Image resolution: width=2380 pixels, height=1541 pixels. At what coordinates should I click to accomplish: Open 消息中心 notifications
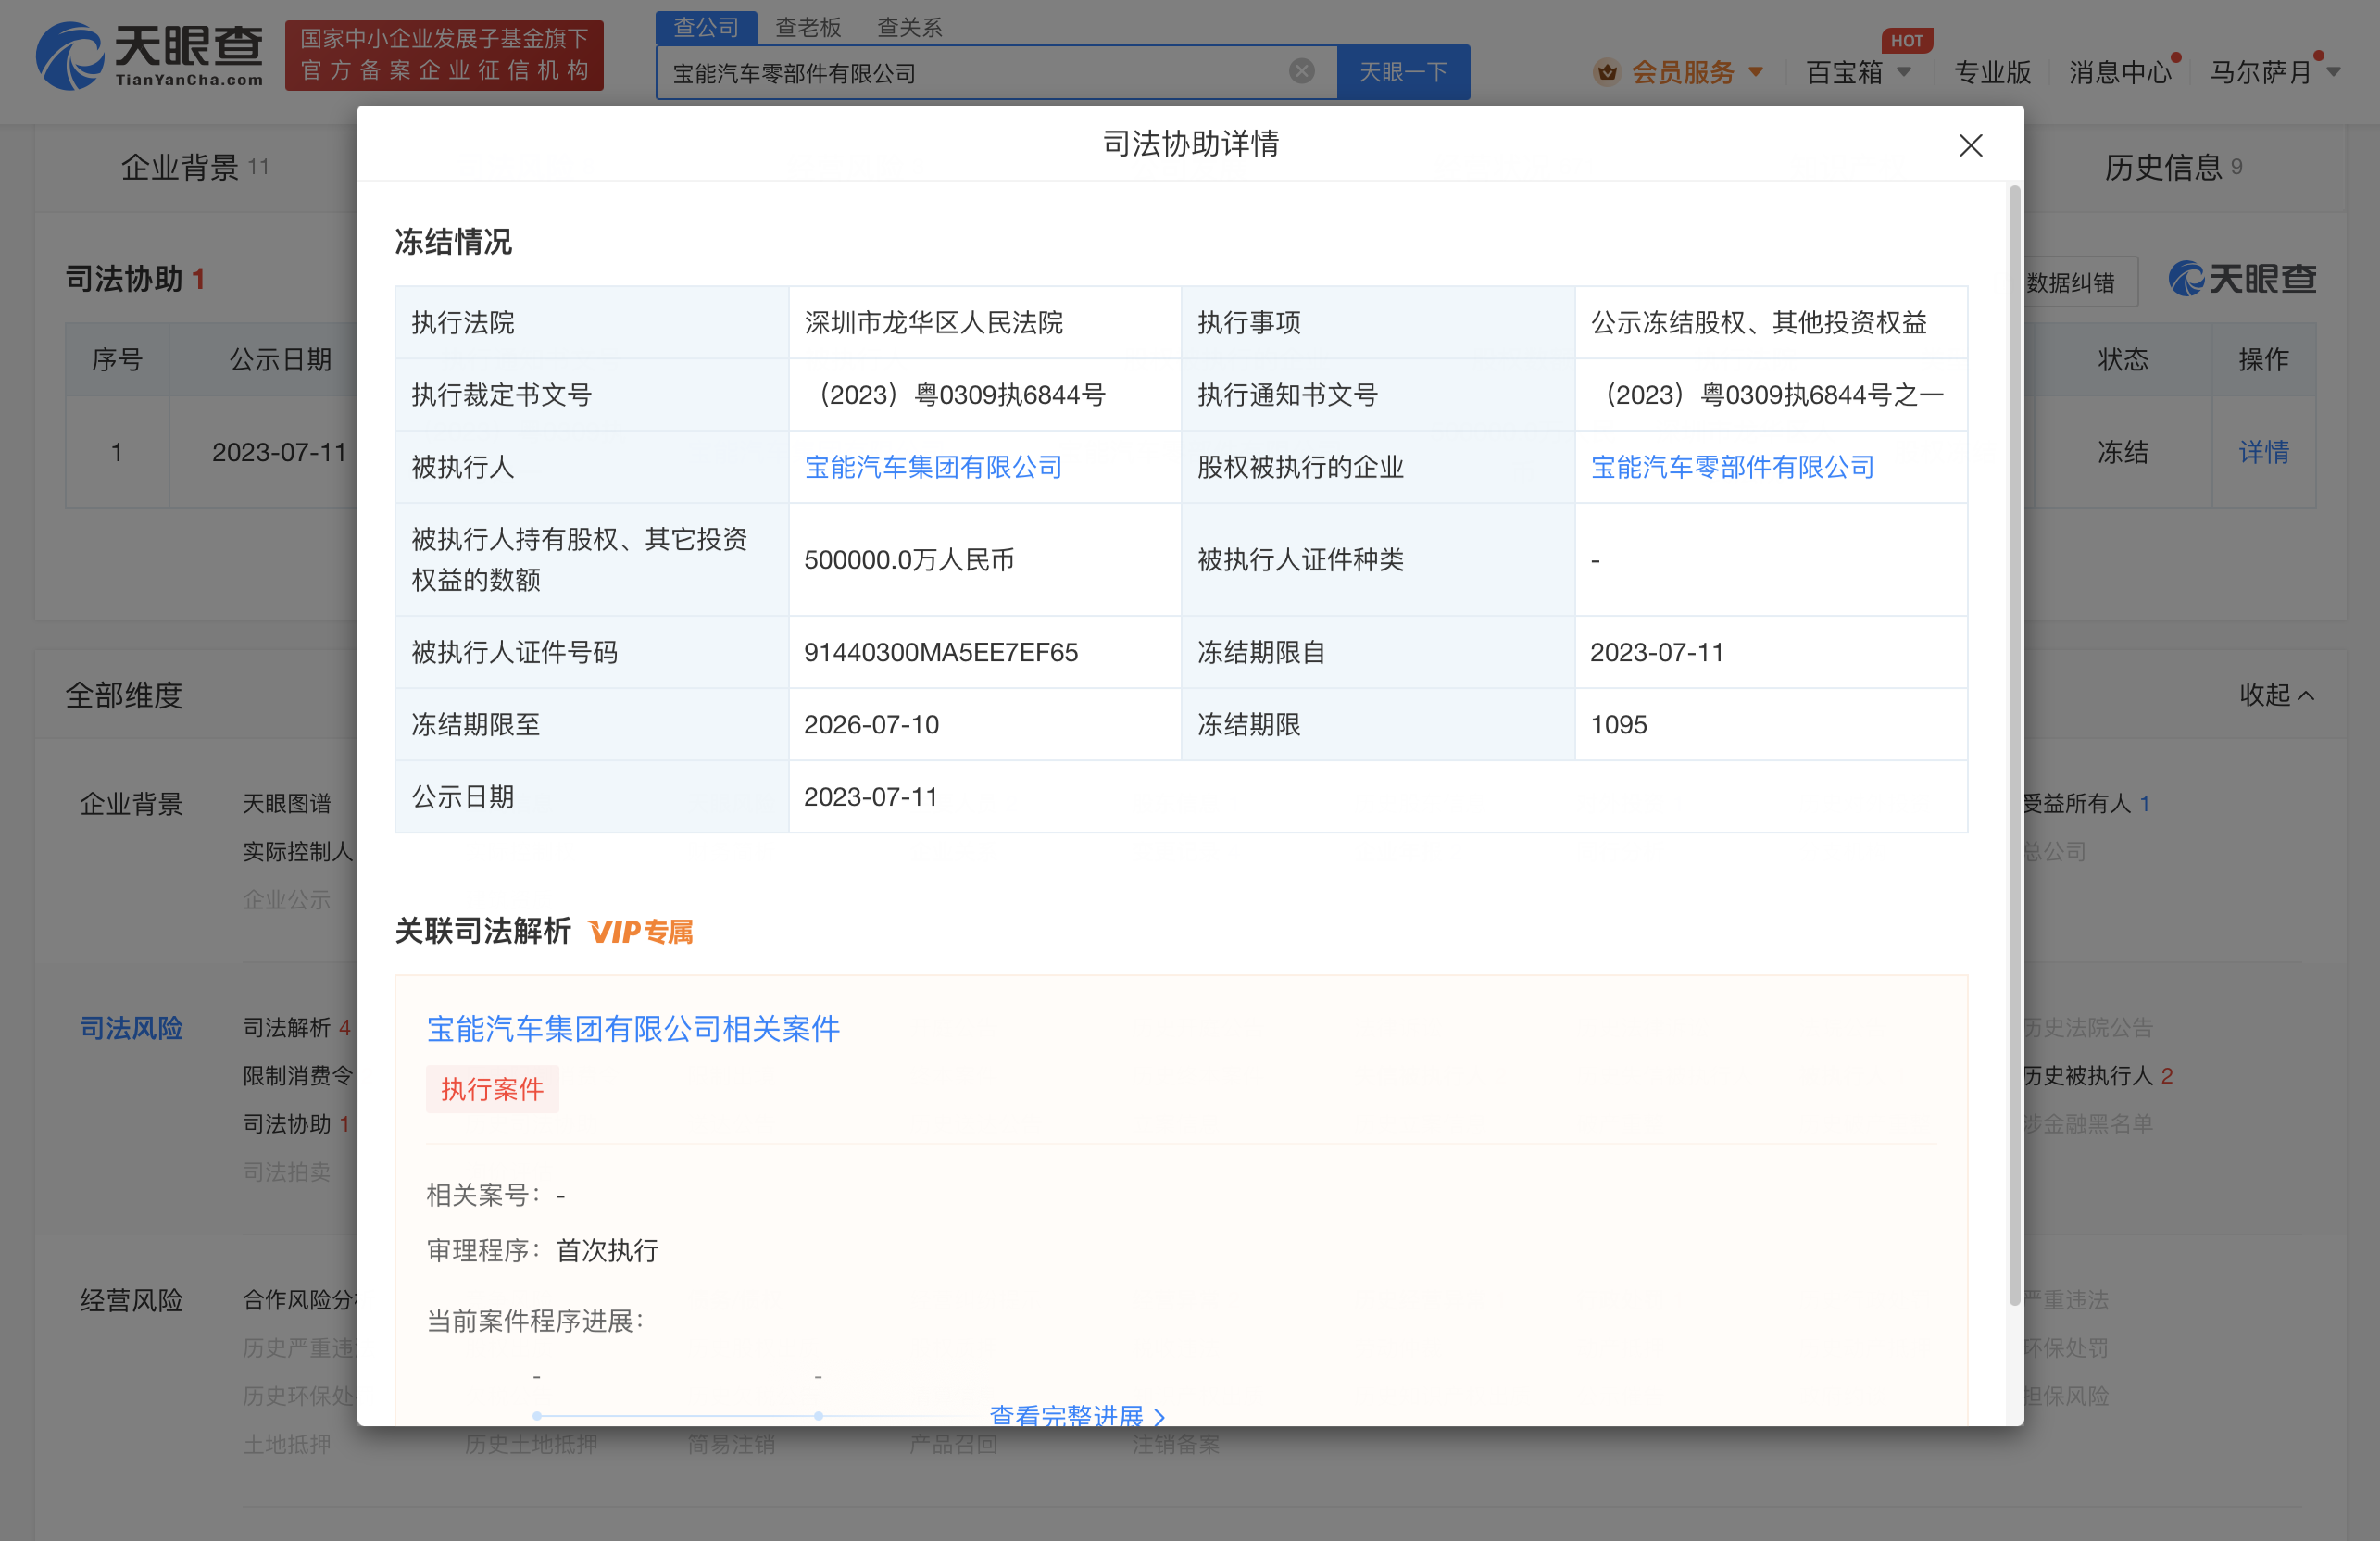tap(2119, 71)
